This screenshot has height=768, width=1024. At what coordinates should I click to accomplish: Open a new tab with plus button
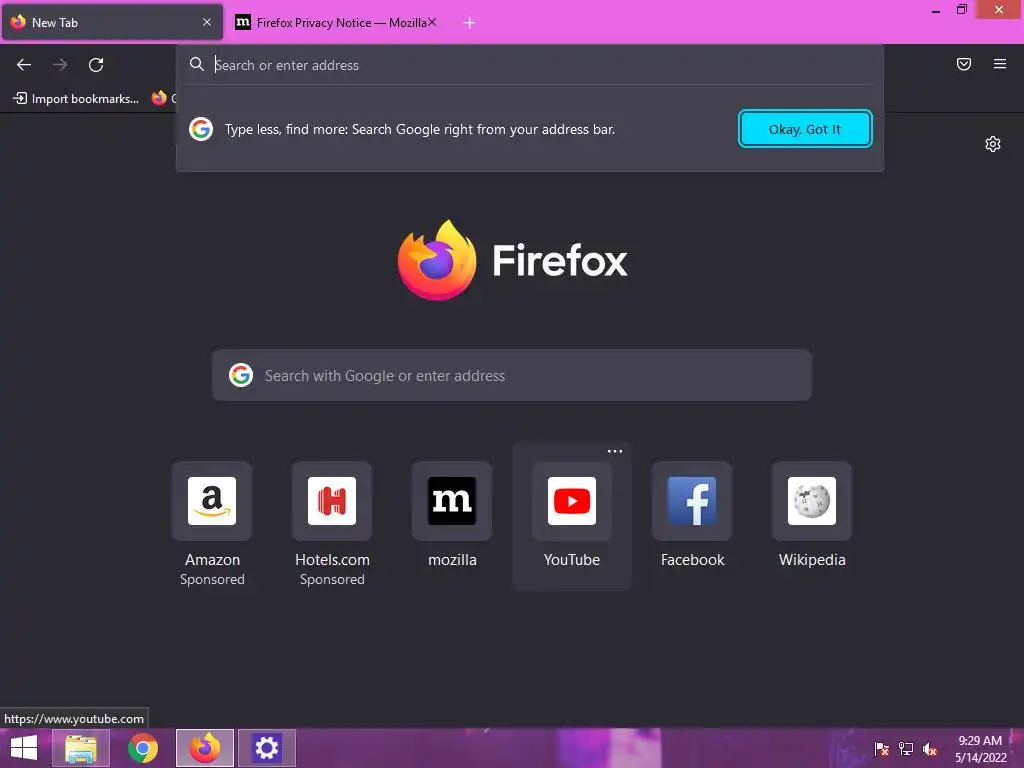tap(469, 23)
